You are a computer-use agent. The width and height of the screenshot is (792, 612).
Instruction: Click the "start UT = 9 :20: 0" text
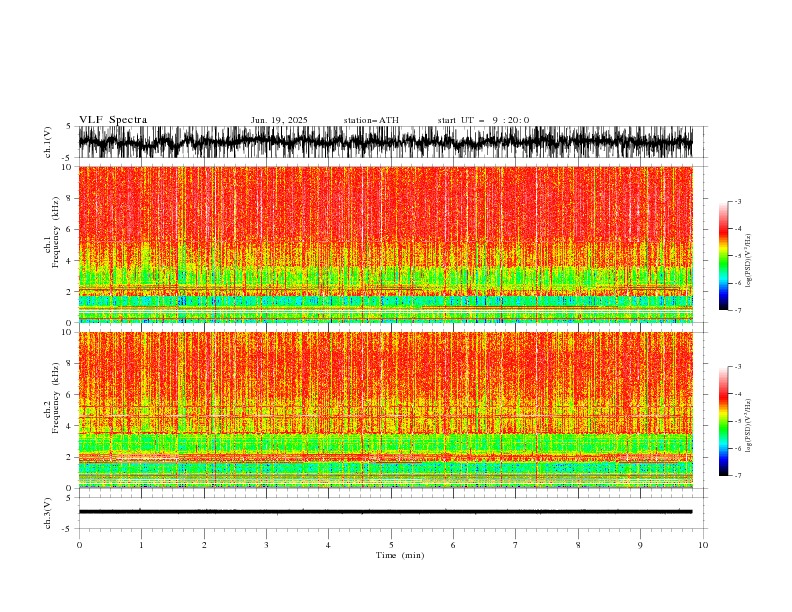tap(483, 120)
